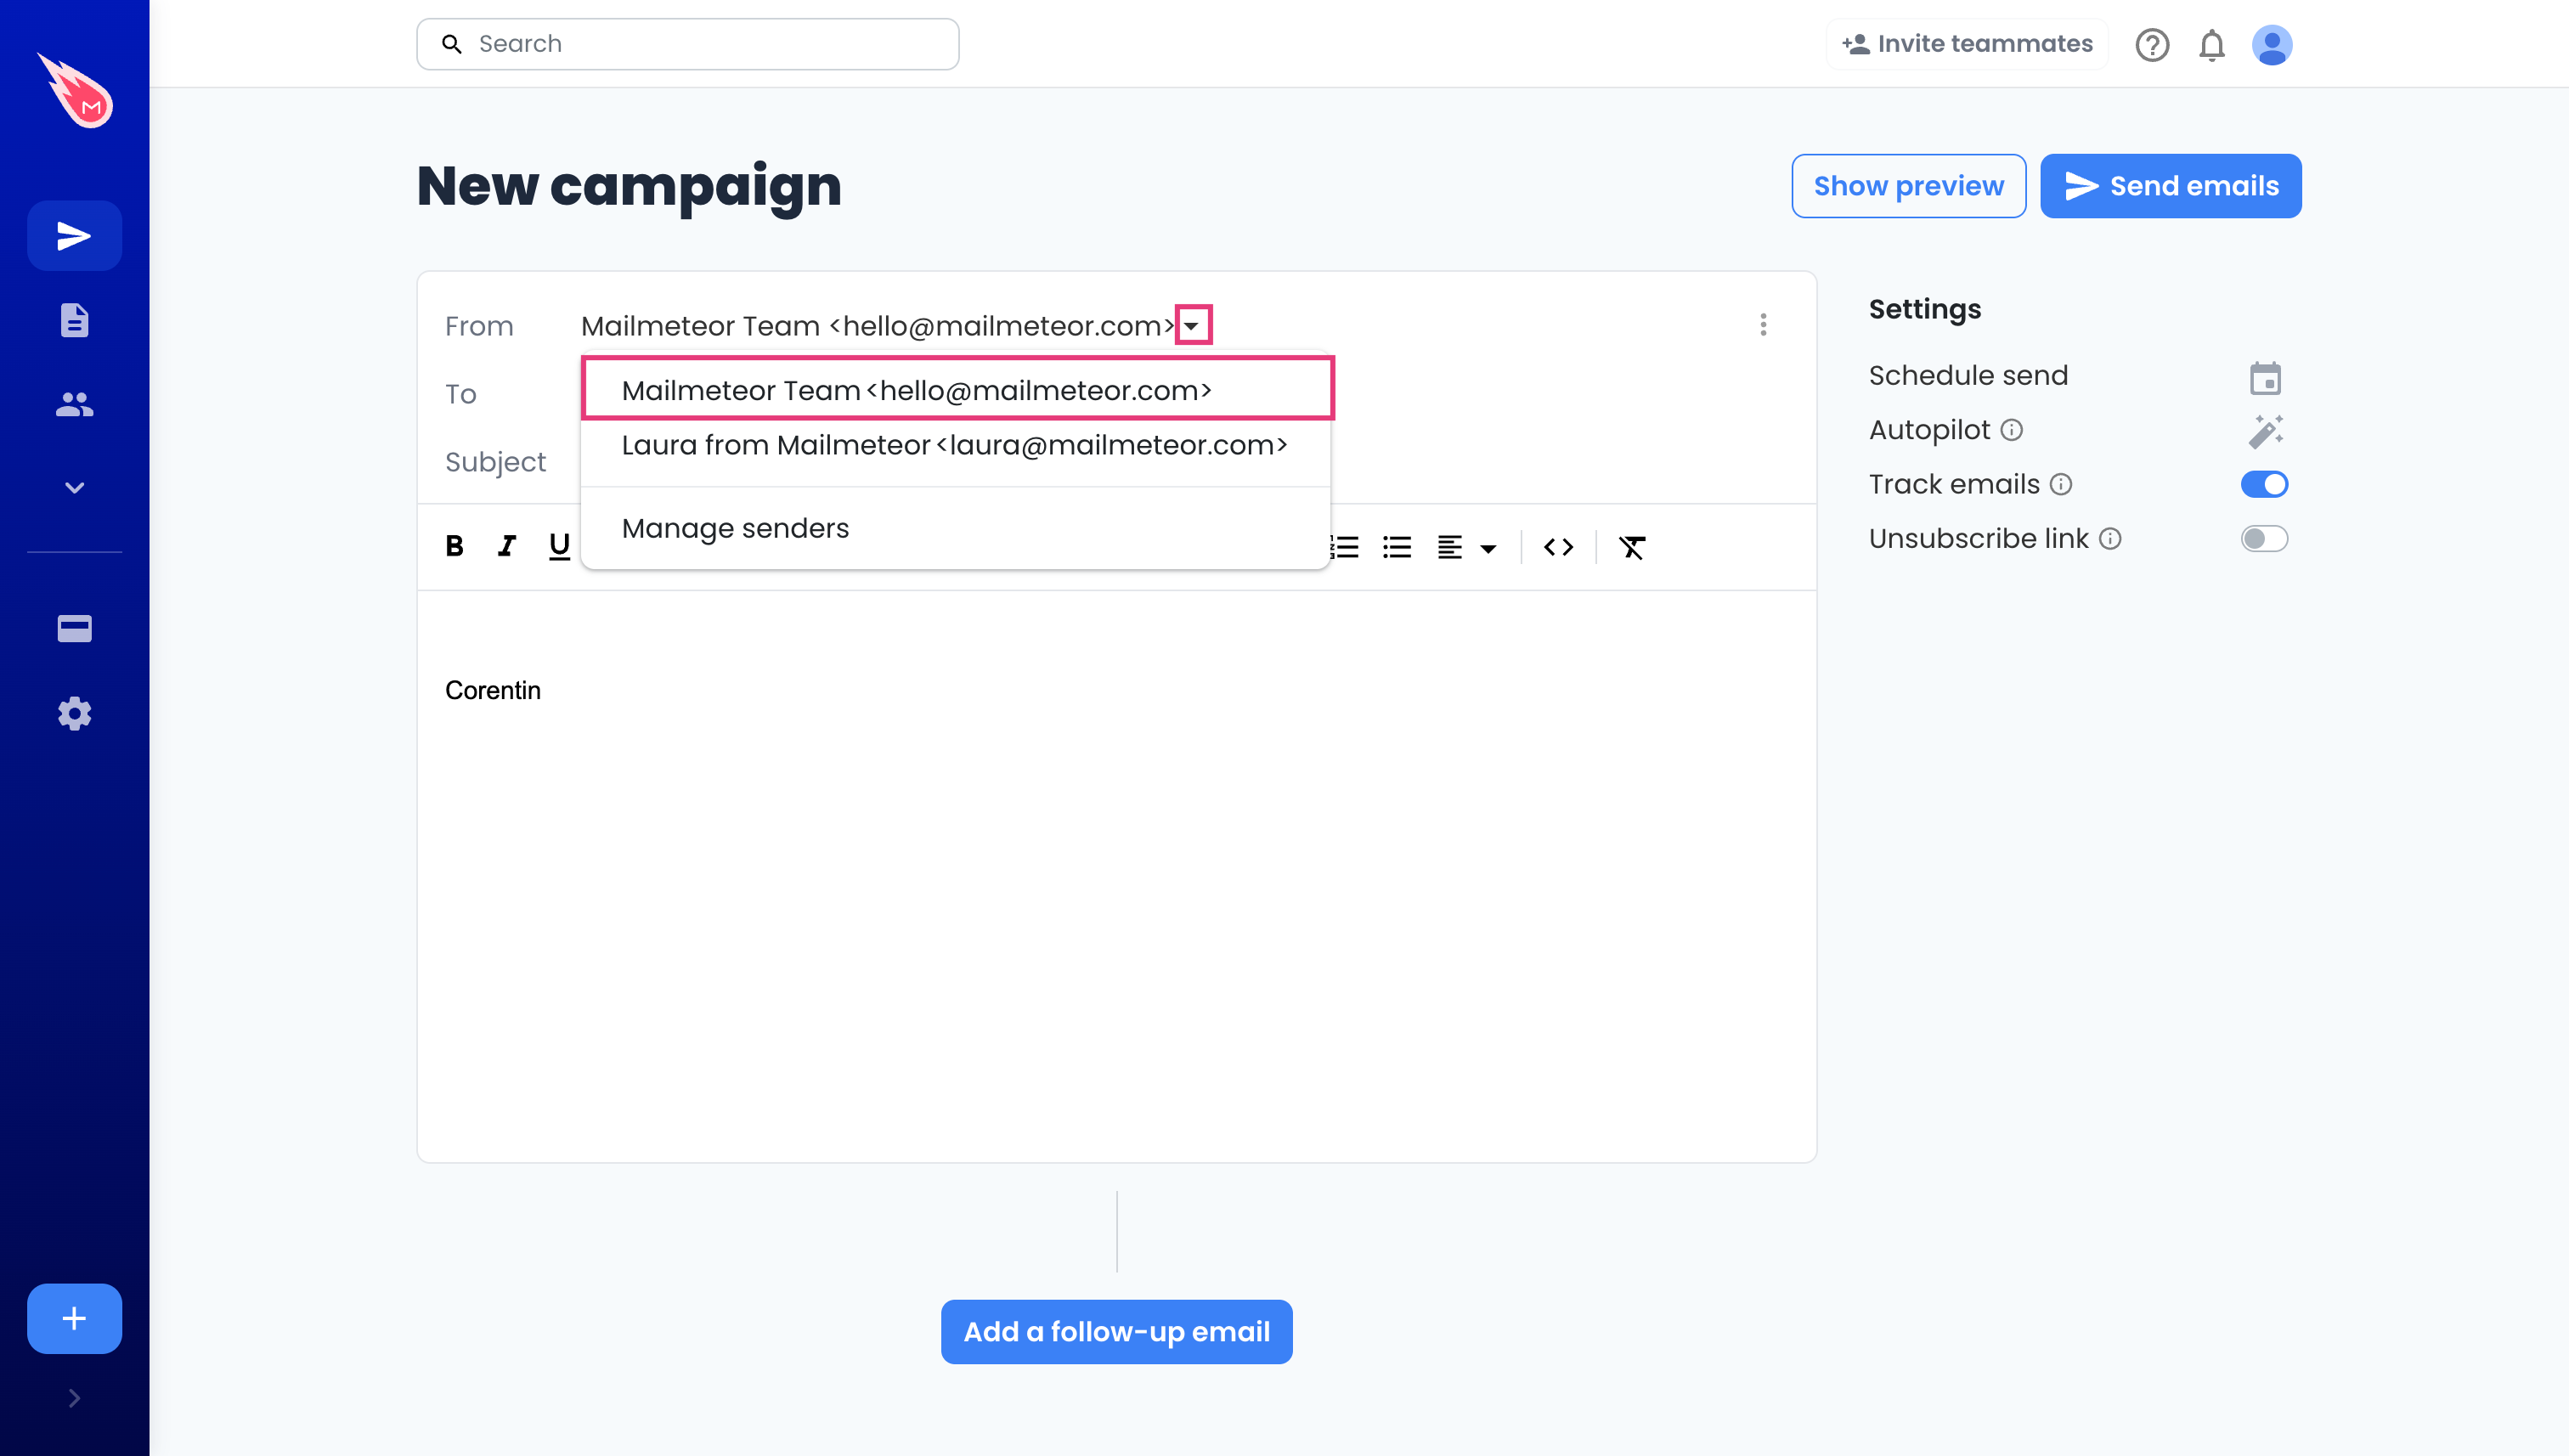Open Autopilot magic wand icon
2569x1456 pixels.
pos(2265,431)
